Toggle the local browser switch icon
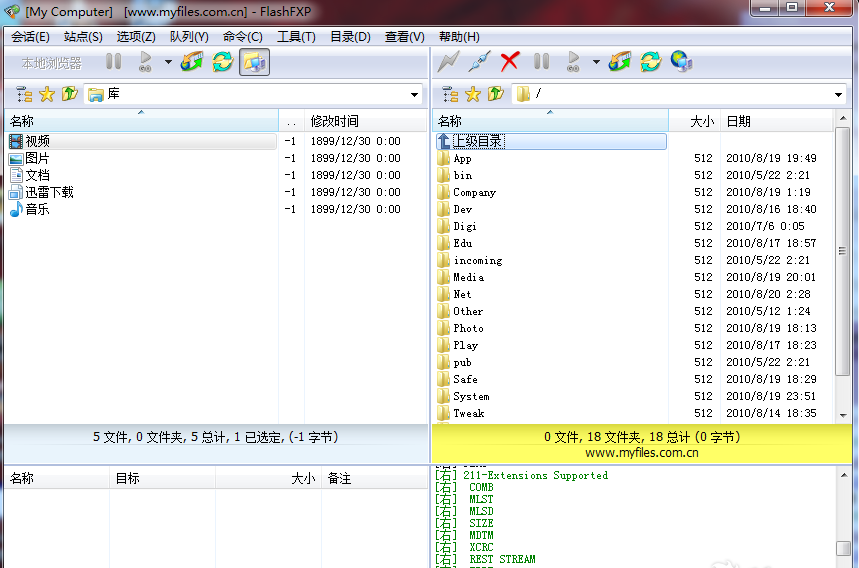The image size is (859, 568). (254, 62)
